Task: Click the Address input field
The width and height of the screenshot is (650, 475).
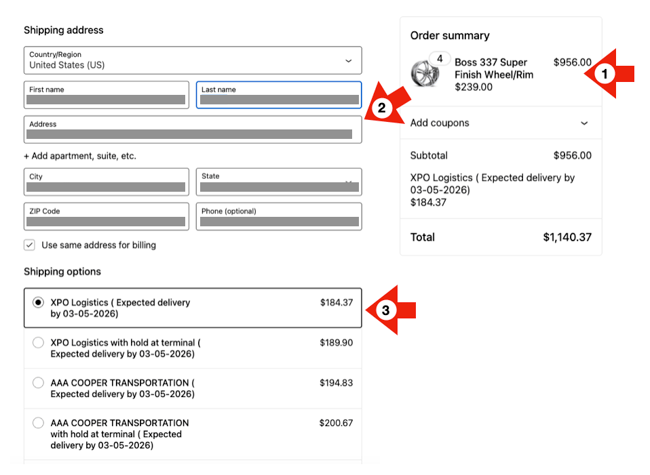Action: pyautogui.click(x=192, y=130)
